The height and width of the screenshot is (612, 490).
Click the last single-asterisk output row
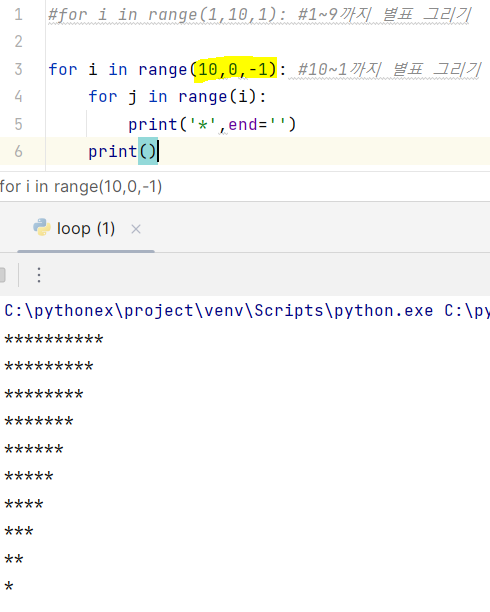click(9, 586)
